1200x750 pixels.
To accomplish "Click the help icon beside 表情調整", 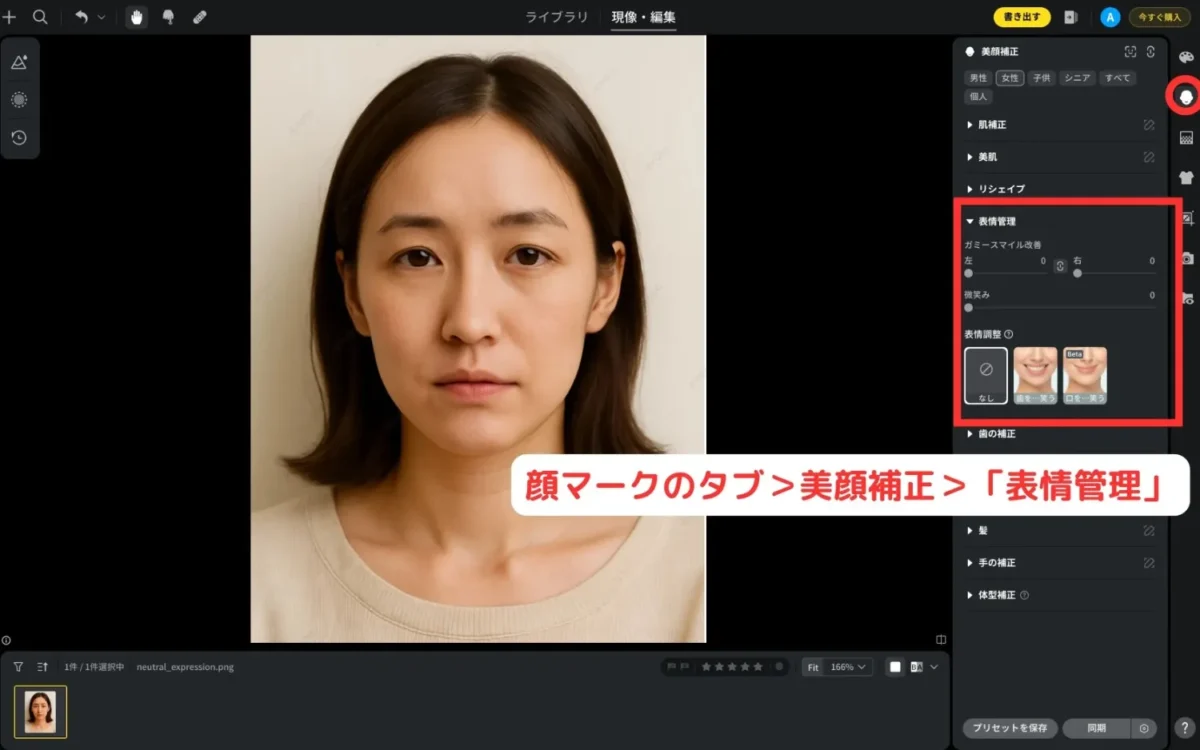I will (x=1009, y=335).
